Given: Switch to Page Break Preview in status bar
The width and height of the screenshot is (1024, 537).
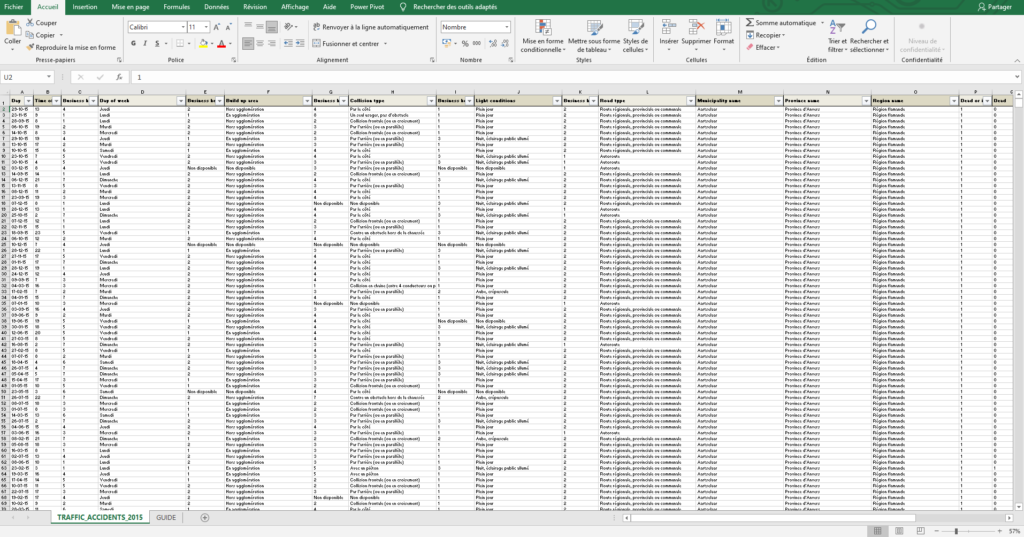Looking at the screenshot, I should click(x=920, y=530).
